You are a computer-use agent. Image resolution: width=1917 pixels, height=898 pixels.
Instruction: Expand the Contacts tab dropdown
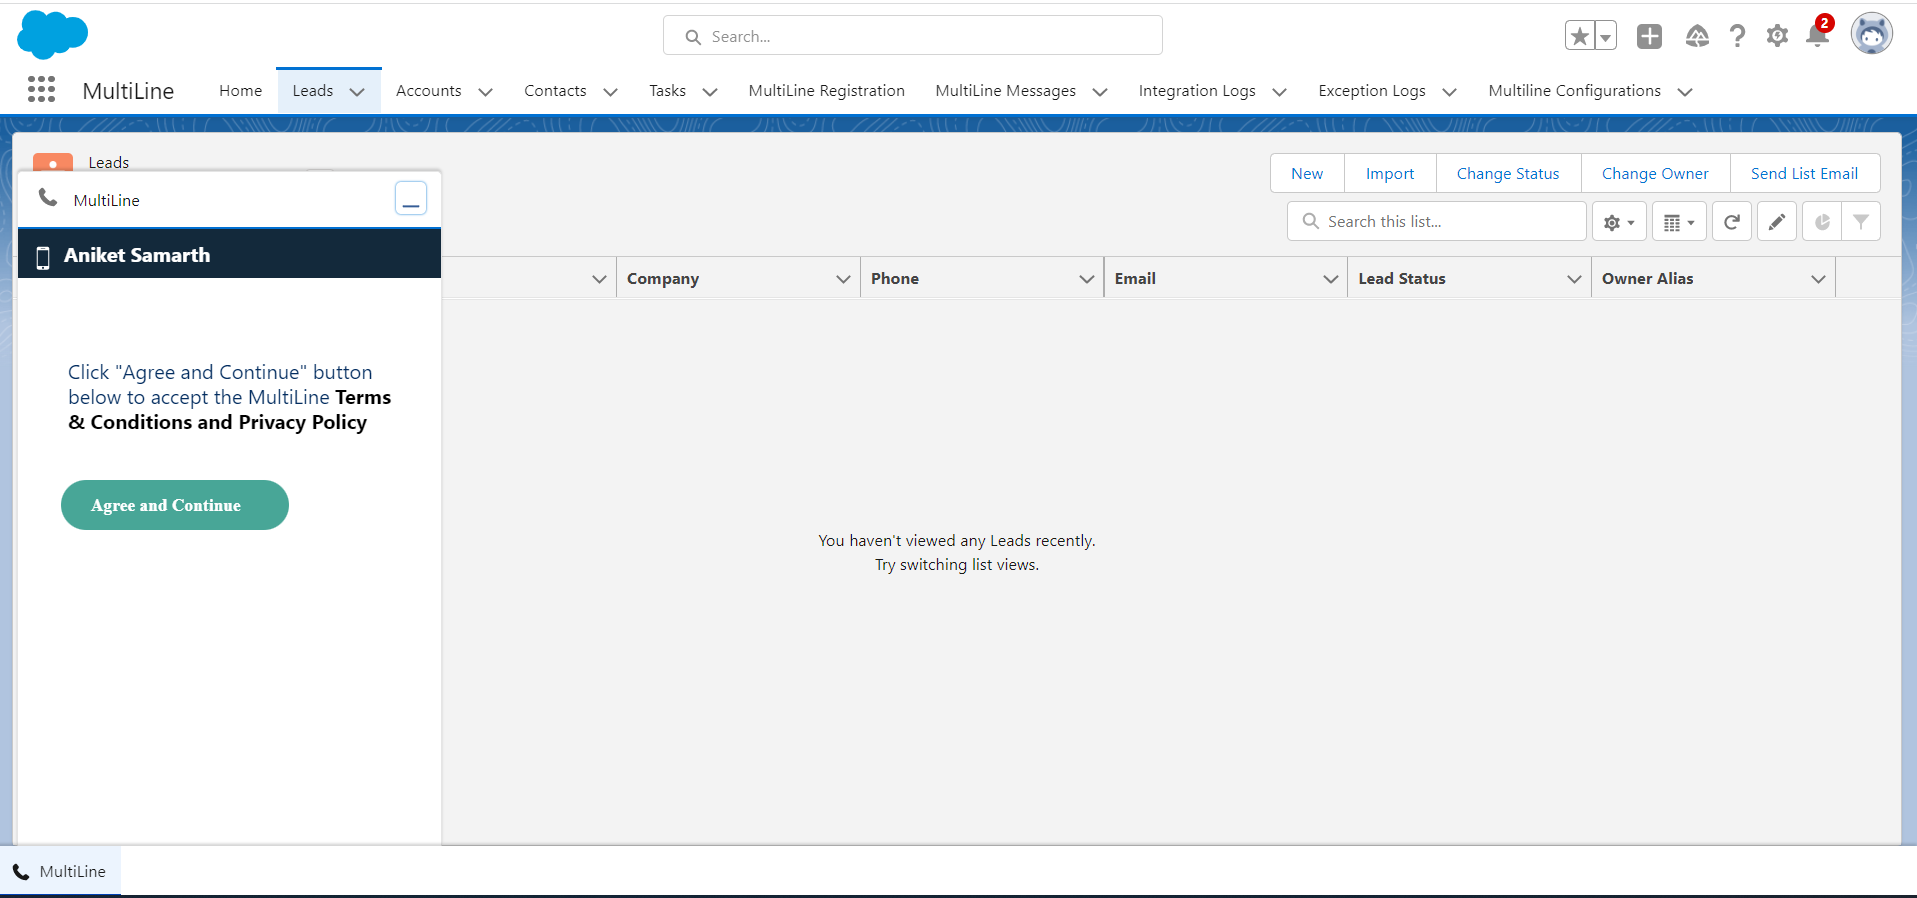pos(610,92)
